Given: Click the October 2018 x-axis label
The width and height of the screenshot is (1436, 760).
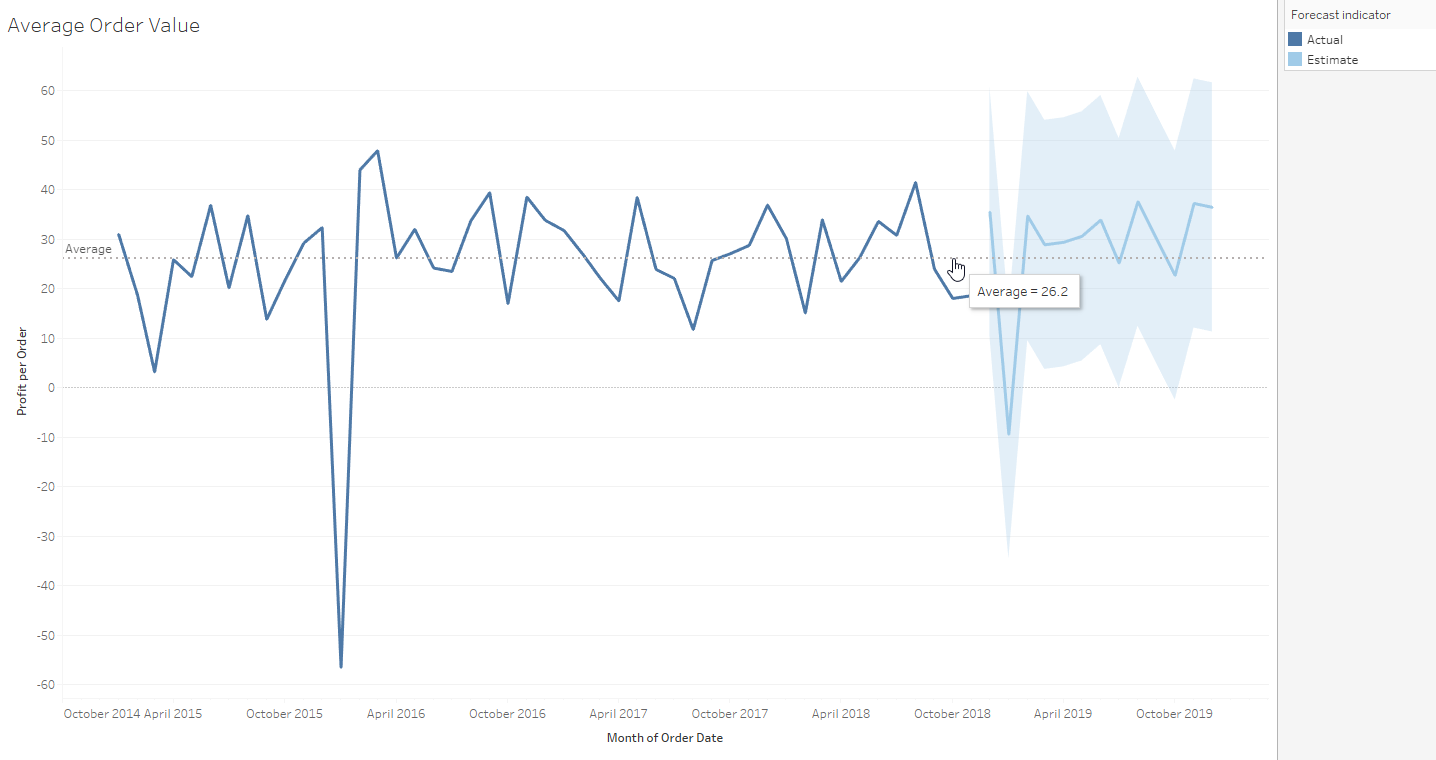Looking at the screenshot, I should (x=953, y=714).
